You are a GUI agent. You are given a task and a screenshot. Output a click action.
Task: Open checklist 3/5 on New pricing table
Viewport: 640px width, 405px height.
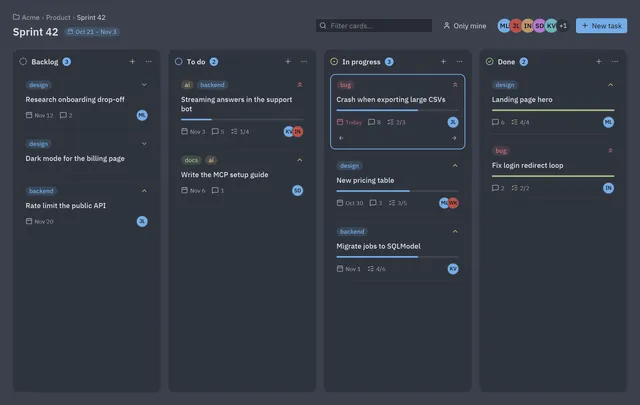tap(398, 203)
